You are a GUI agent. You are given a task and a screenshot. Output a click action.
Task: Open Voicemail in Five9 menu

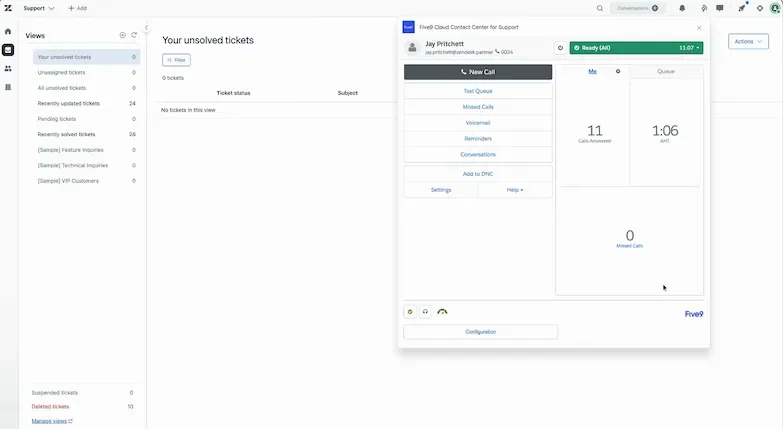coord(478,123)
